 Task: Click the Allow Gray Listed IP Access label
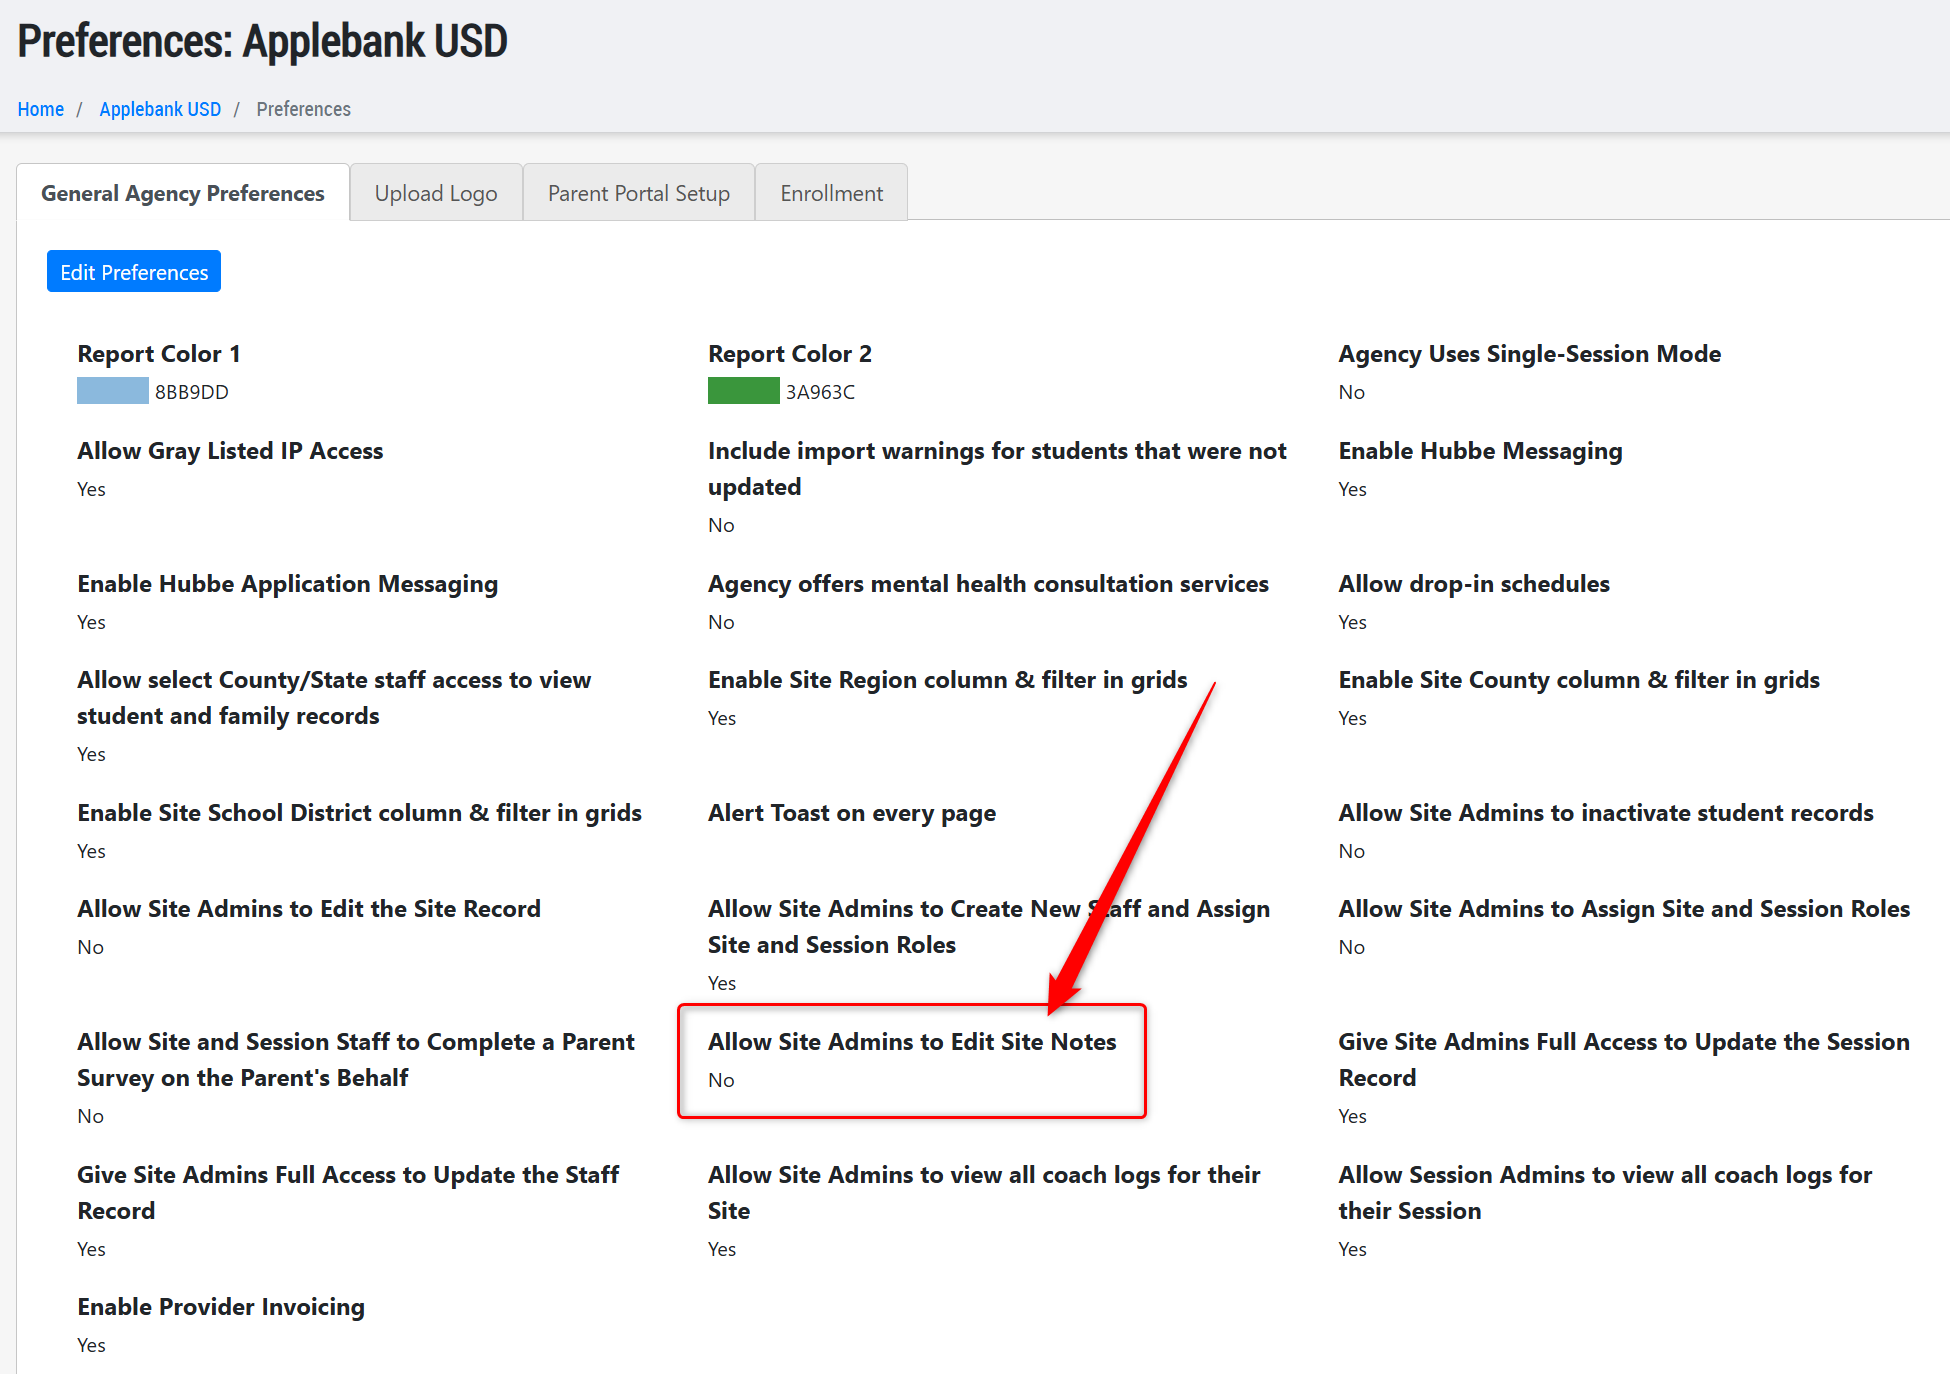click(230, 451)
